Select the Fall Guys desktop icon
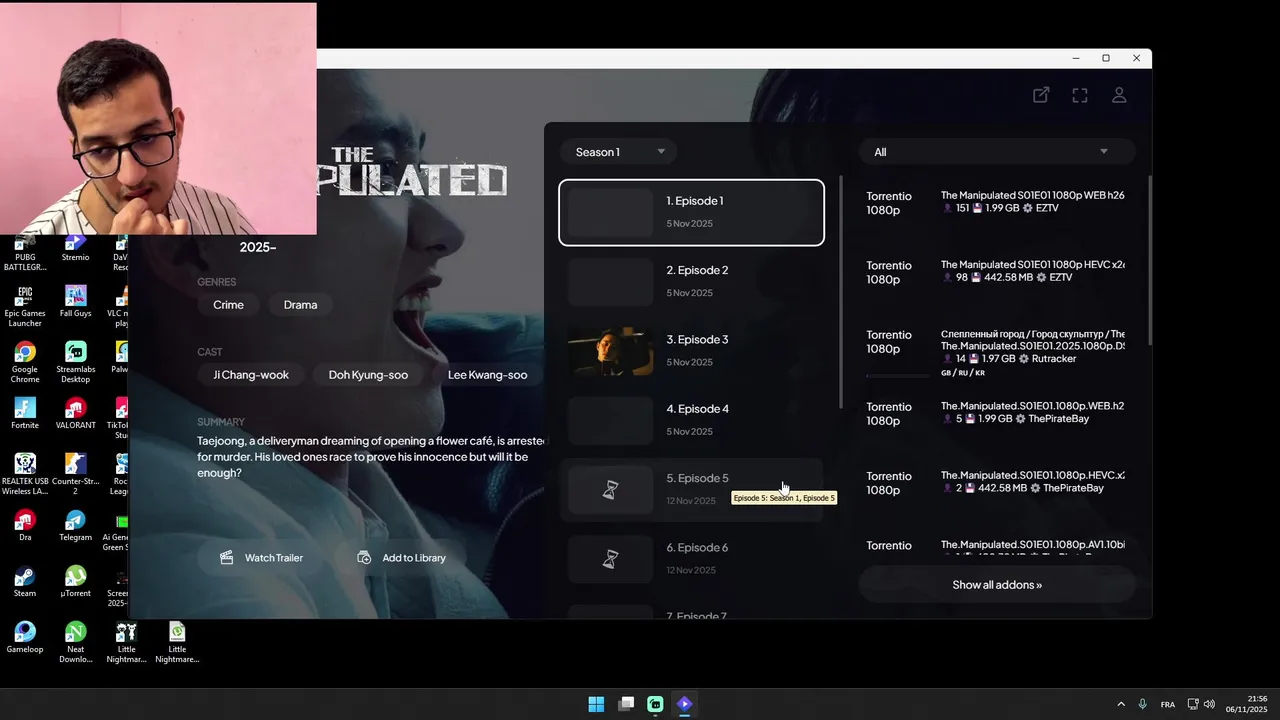1280x720 pixels. tap(75, 301)
